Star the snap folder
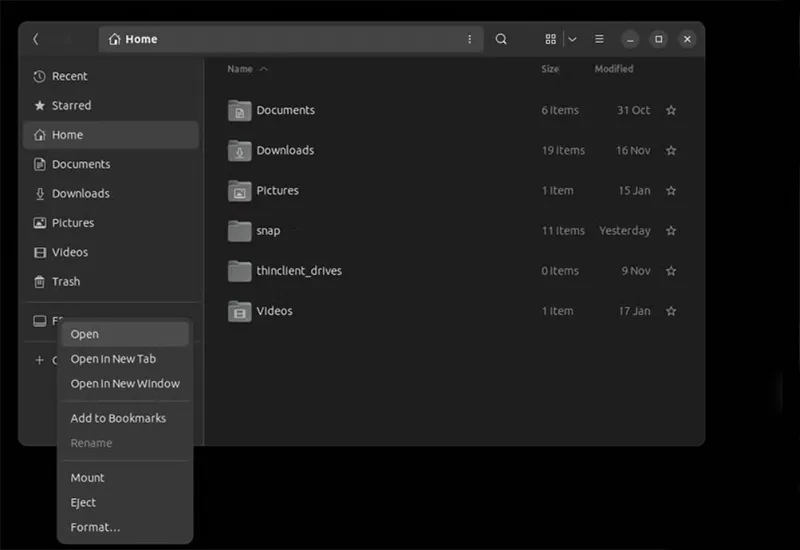This screenshot has height=550, width=800. (671, 231)
